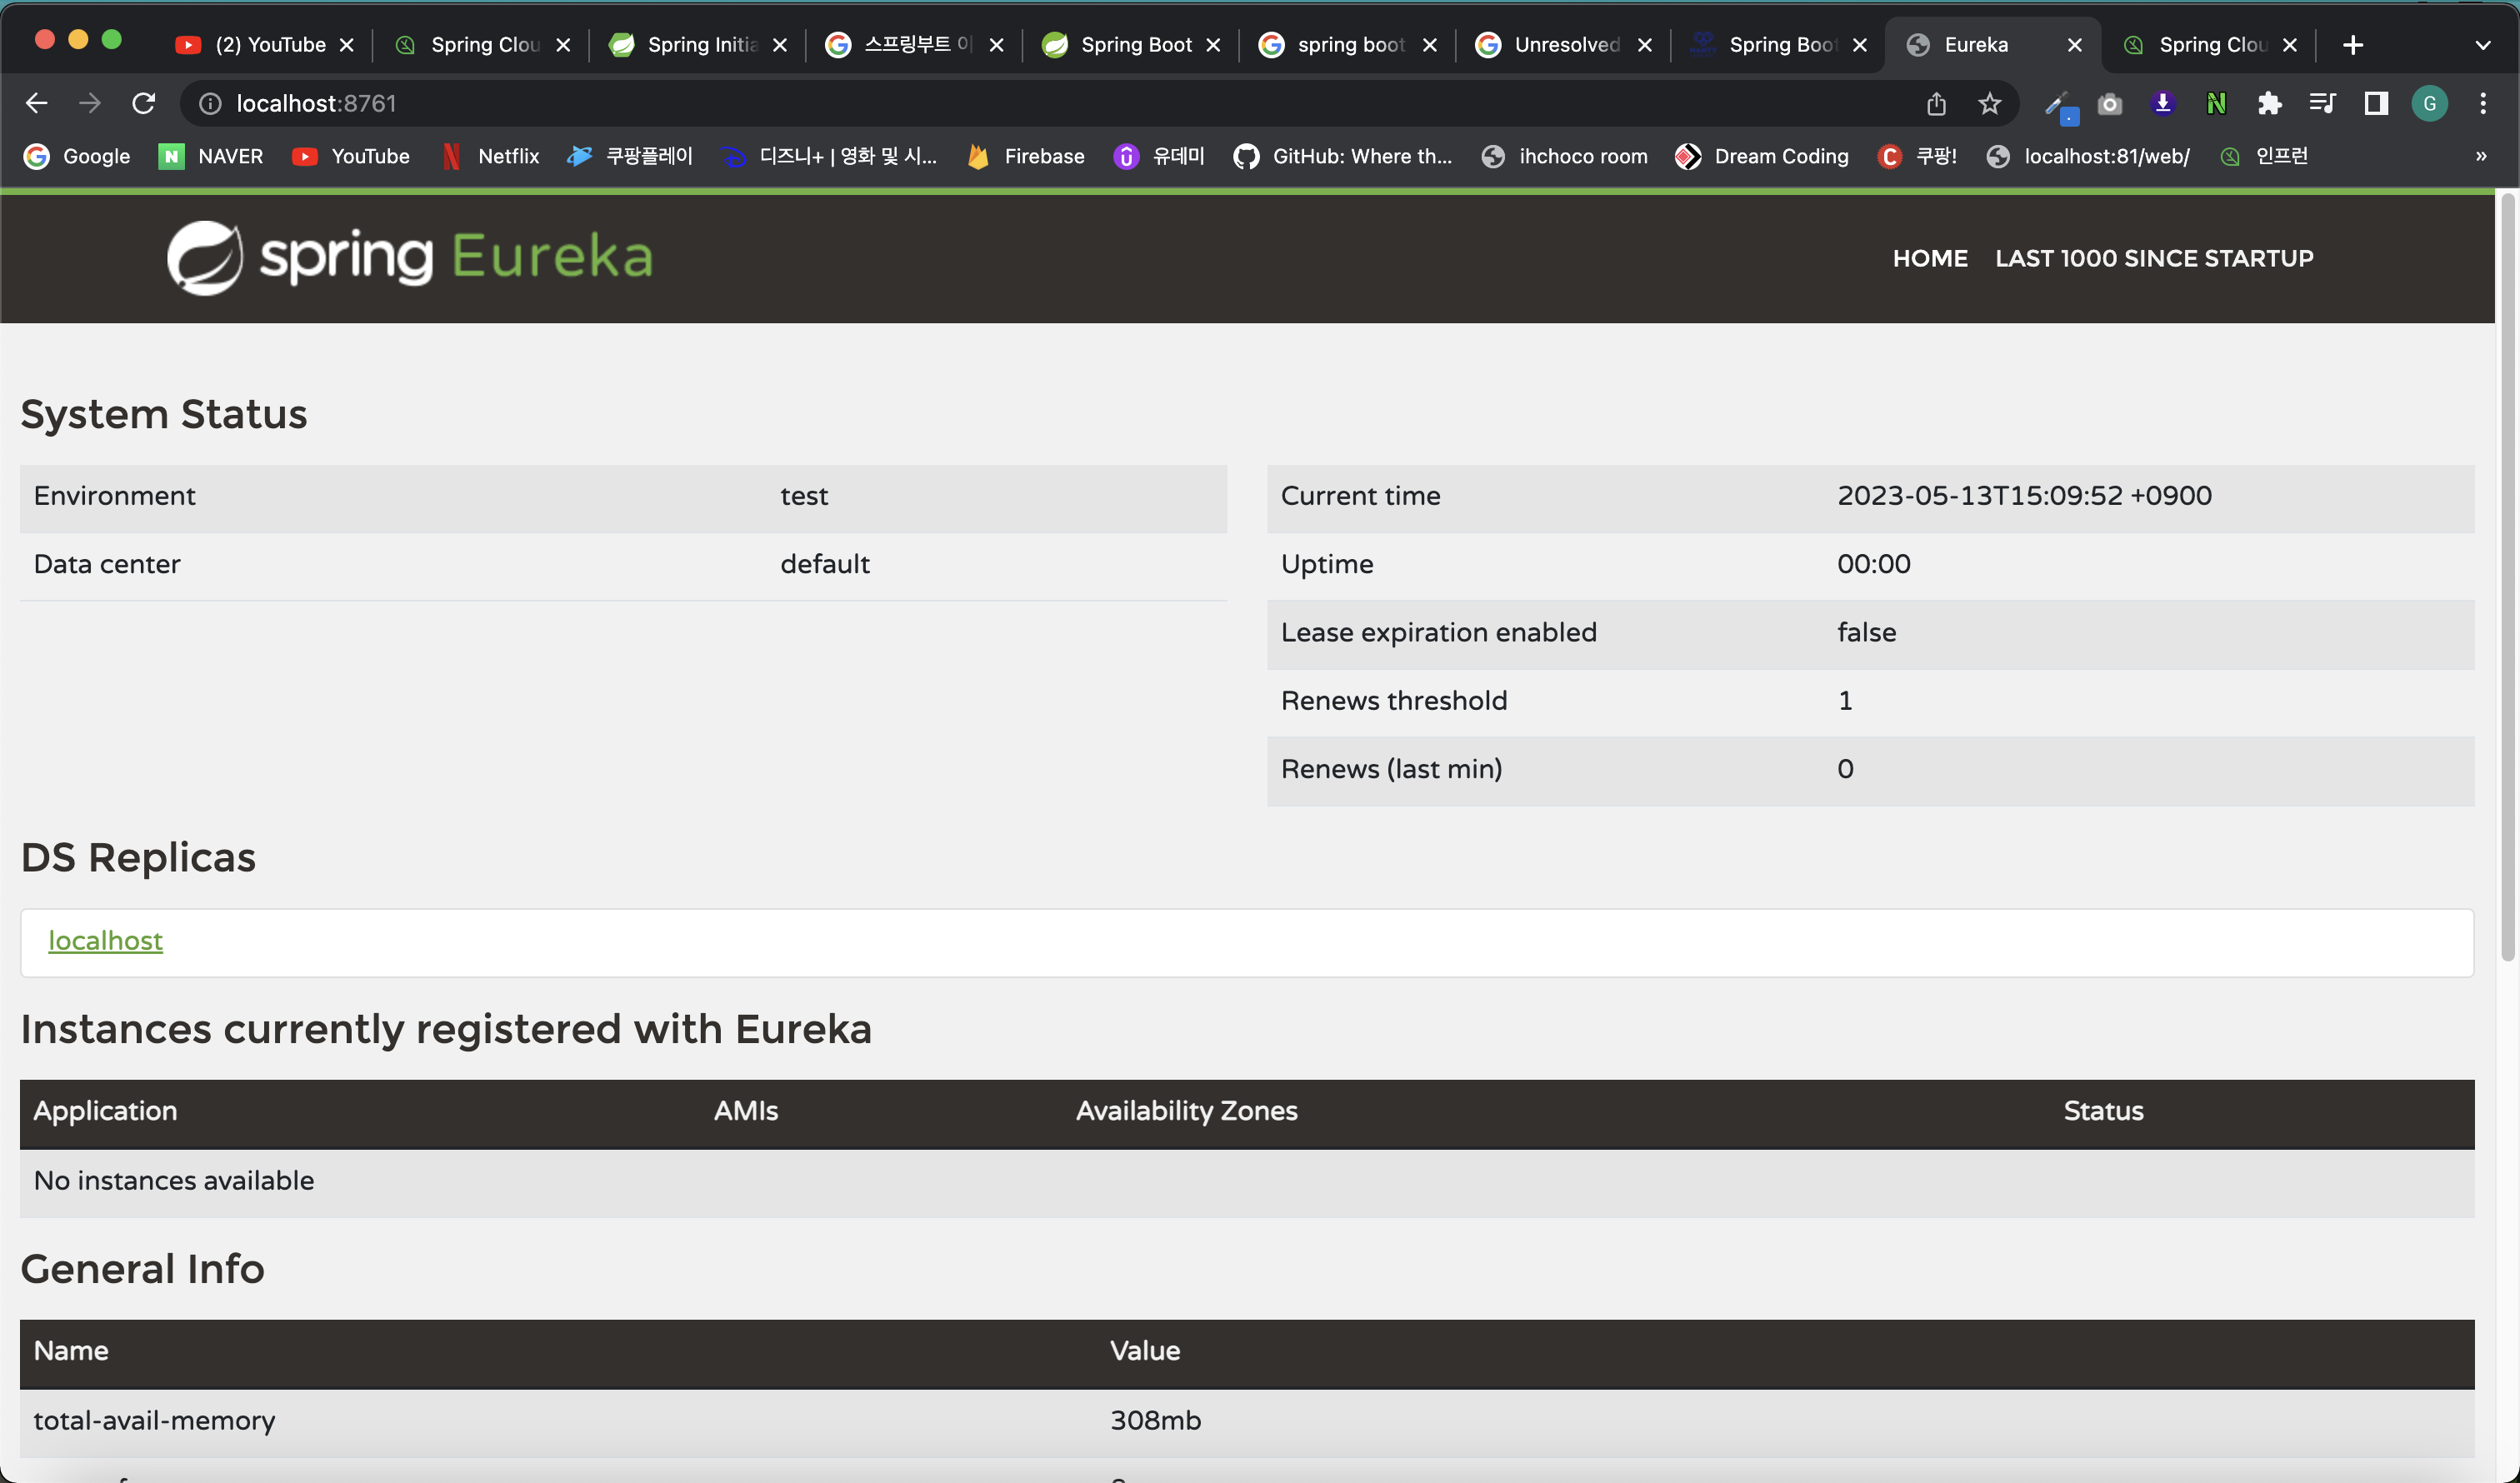Open the green N extension icon
This screenshot has height=1483, width=2520.
click(2216, 103)
